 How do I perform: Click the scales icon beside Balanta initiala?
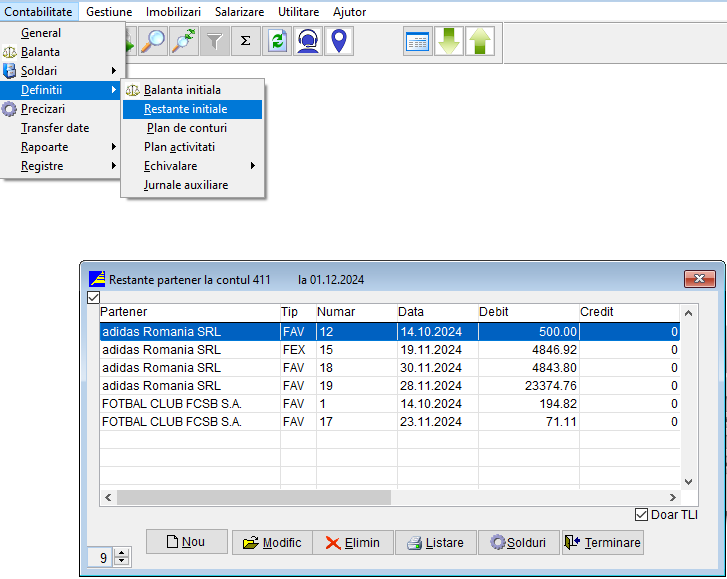133,90
